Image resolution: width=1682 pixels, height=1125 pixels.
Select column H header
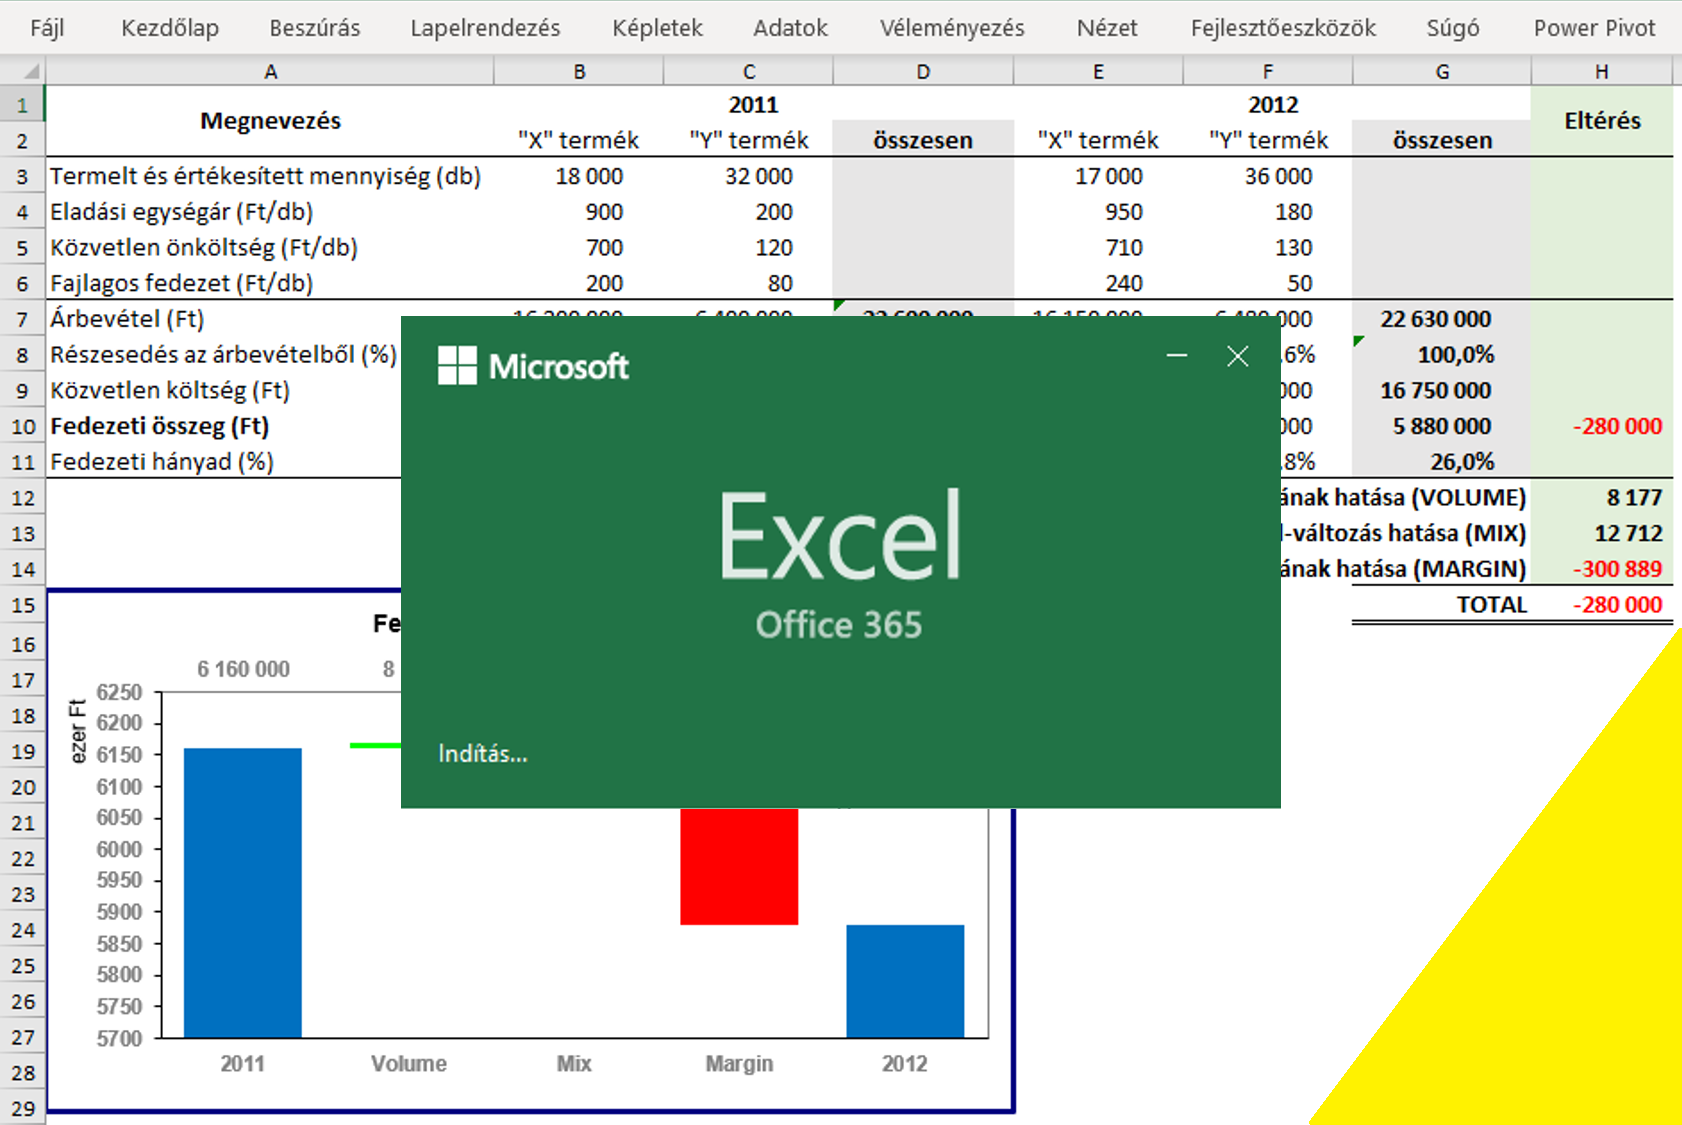point(1602,71)
